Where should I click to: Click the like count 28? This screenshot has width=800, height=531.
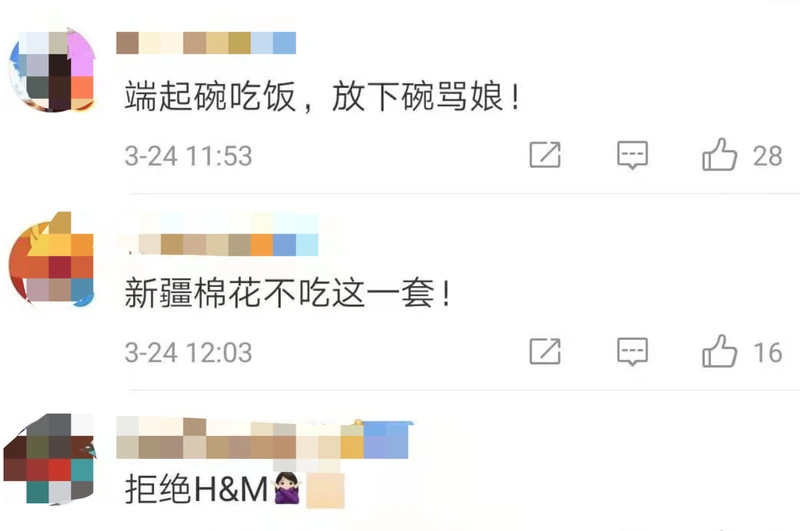tap(767, 156)
